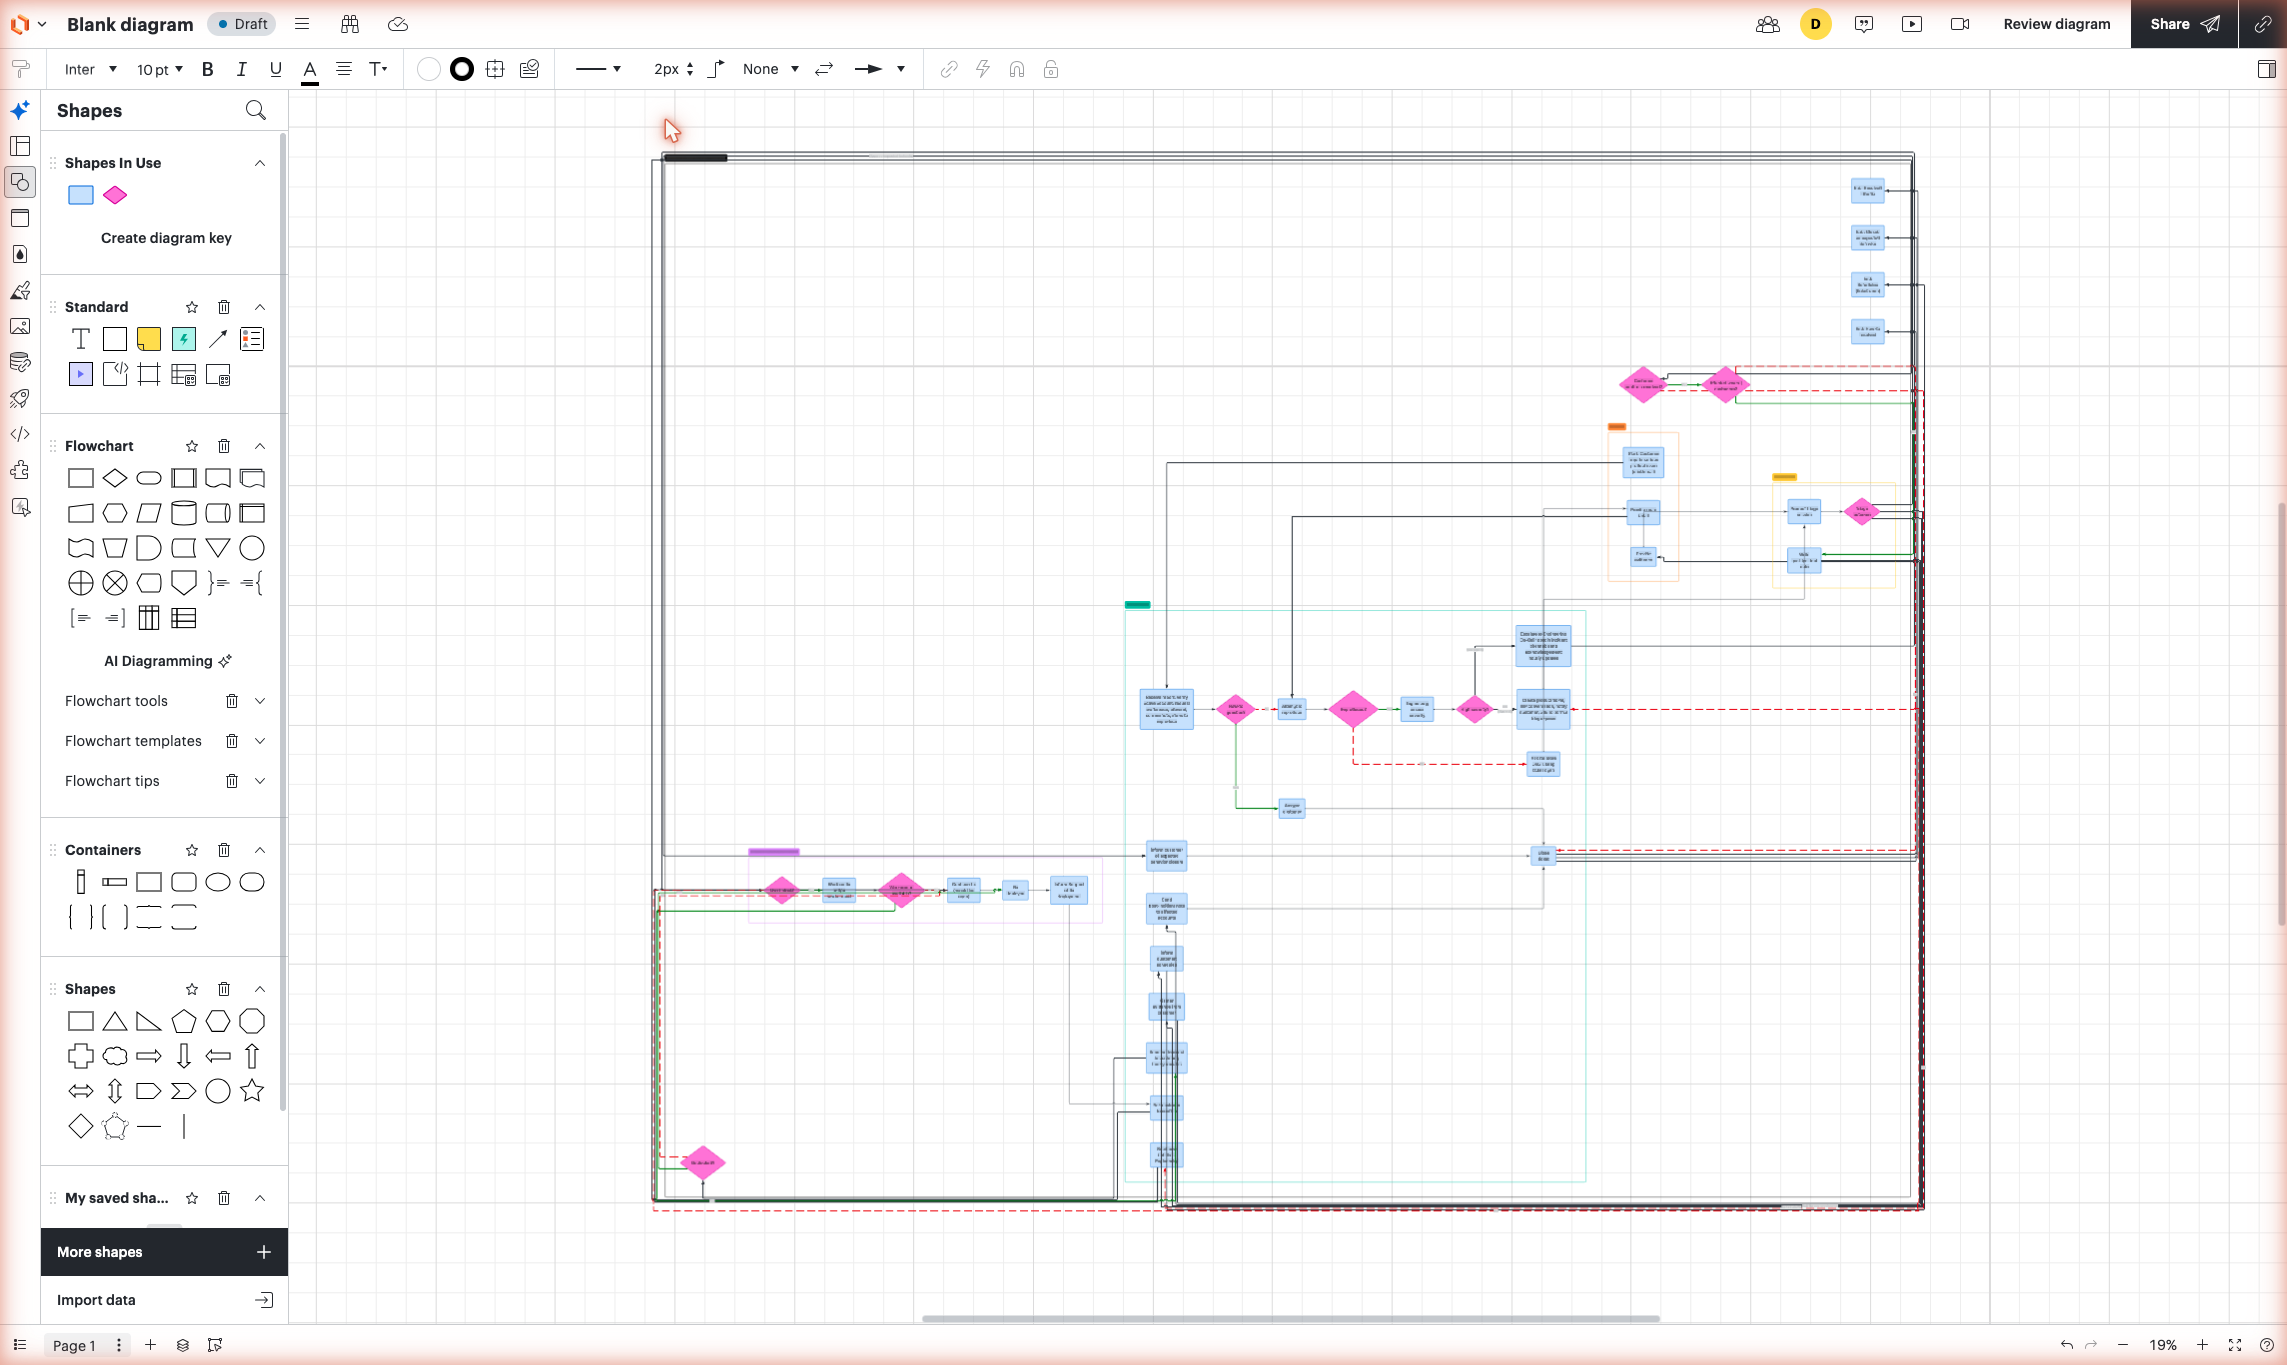Open the page list icon
The width and height of the screenshot is (2287, 1365).
pos(20,1345)
